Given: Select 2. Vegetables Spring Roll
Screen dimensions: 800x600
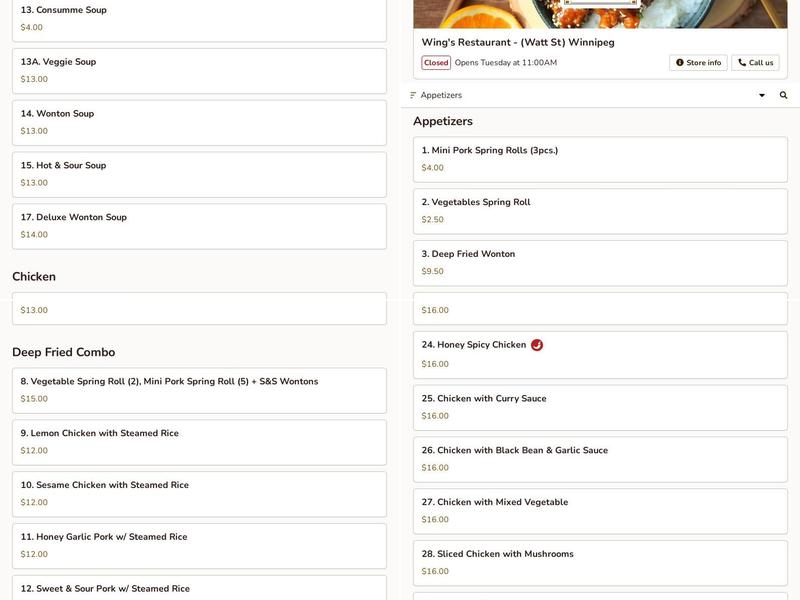Looking at the screenshot, I should (x=600, y=212).
